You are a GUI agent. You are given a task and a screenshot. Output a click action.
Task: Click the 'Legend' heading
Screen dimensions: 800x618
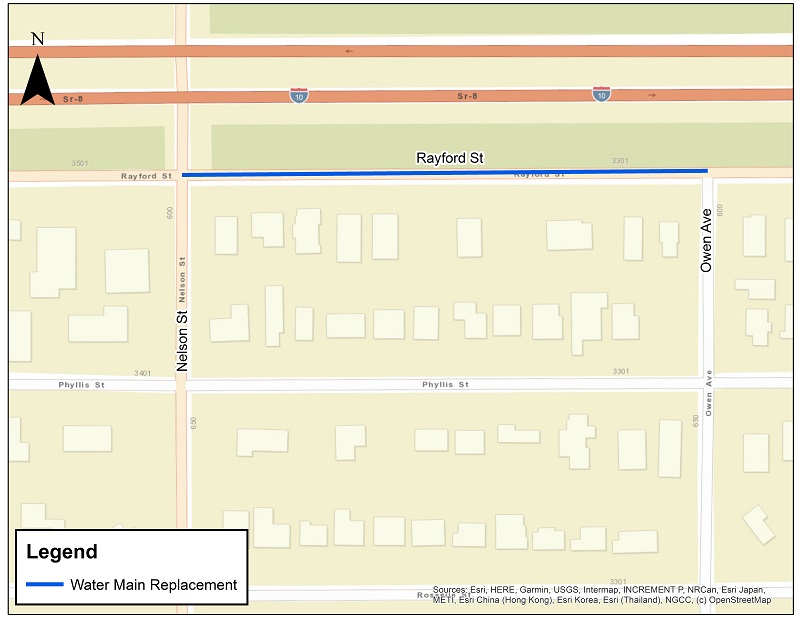pos(62,552)
